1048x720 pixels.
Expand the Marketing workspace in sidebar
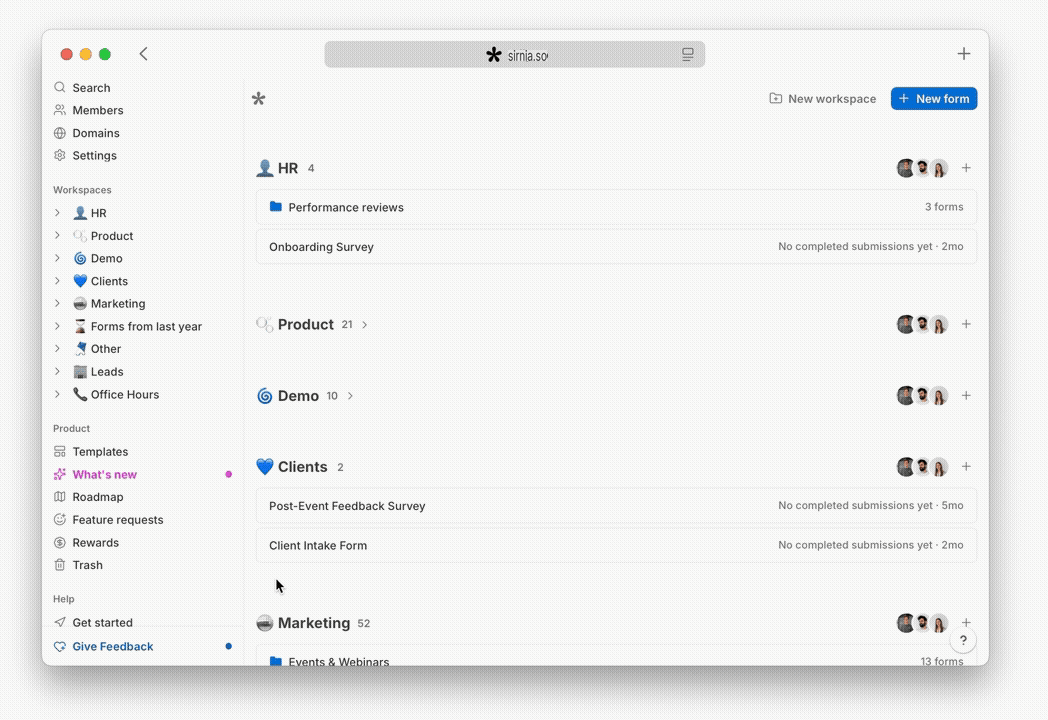click(57, 304)
